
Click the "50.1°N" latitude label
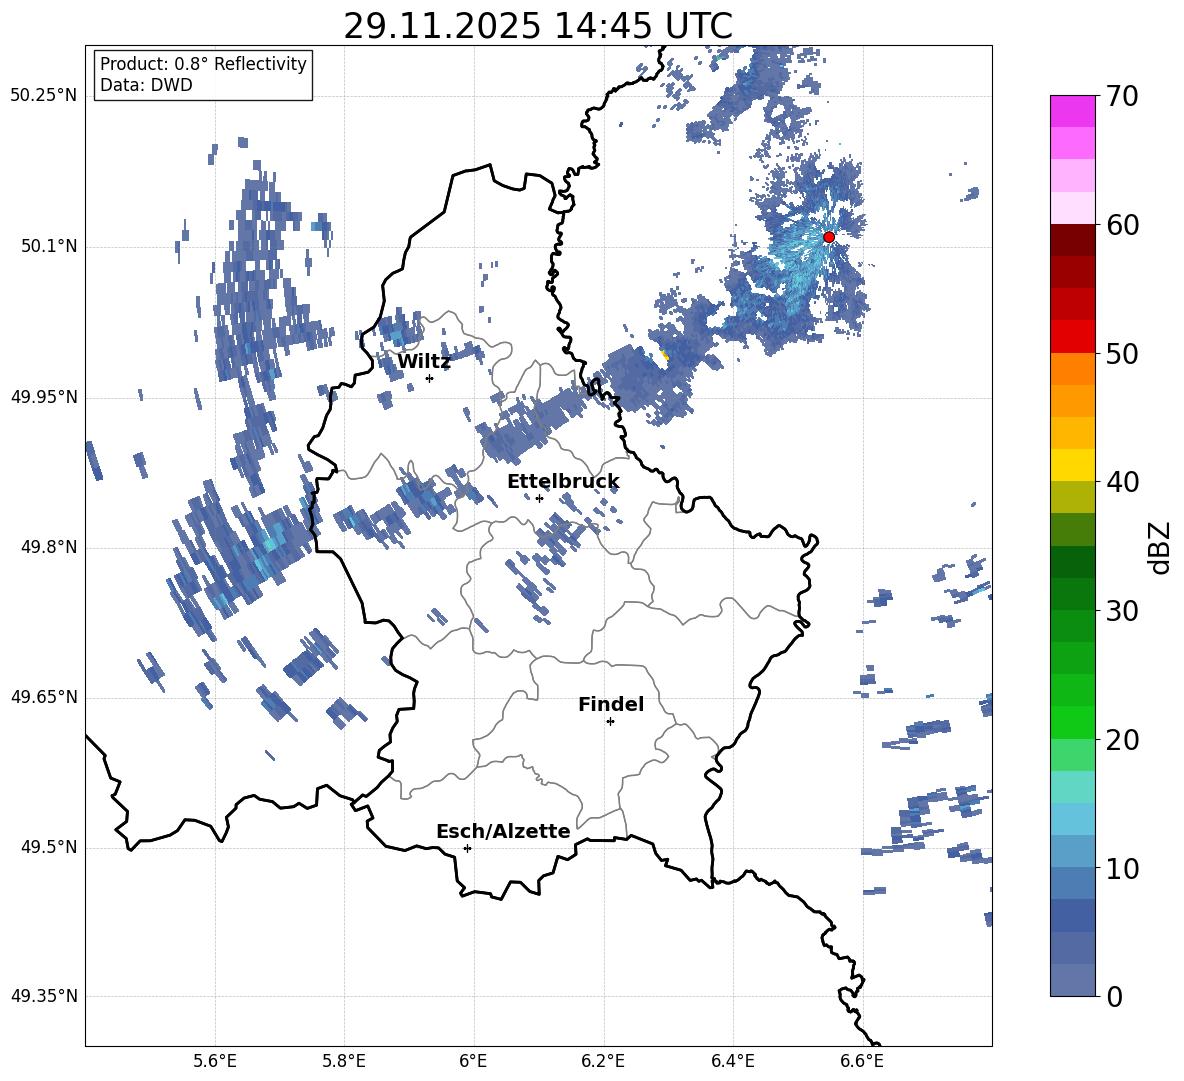pos(48,246)
